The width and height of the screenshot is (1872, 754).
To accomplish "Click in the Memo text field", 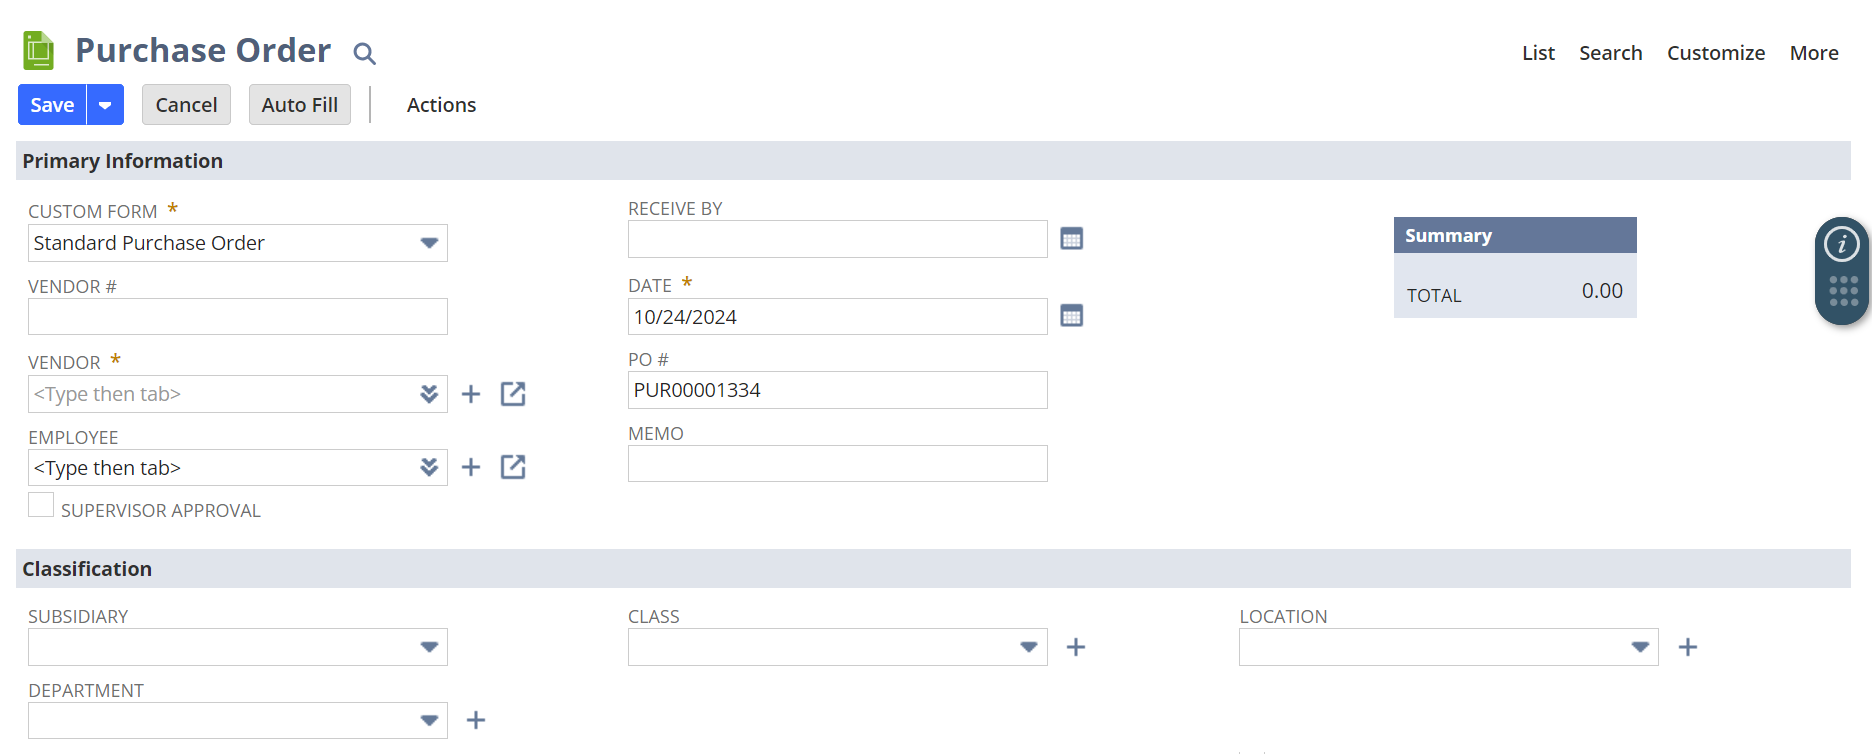I will [x=838, y=464].
